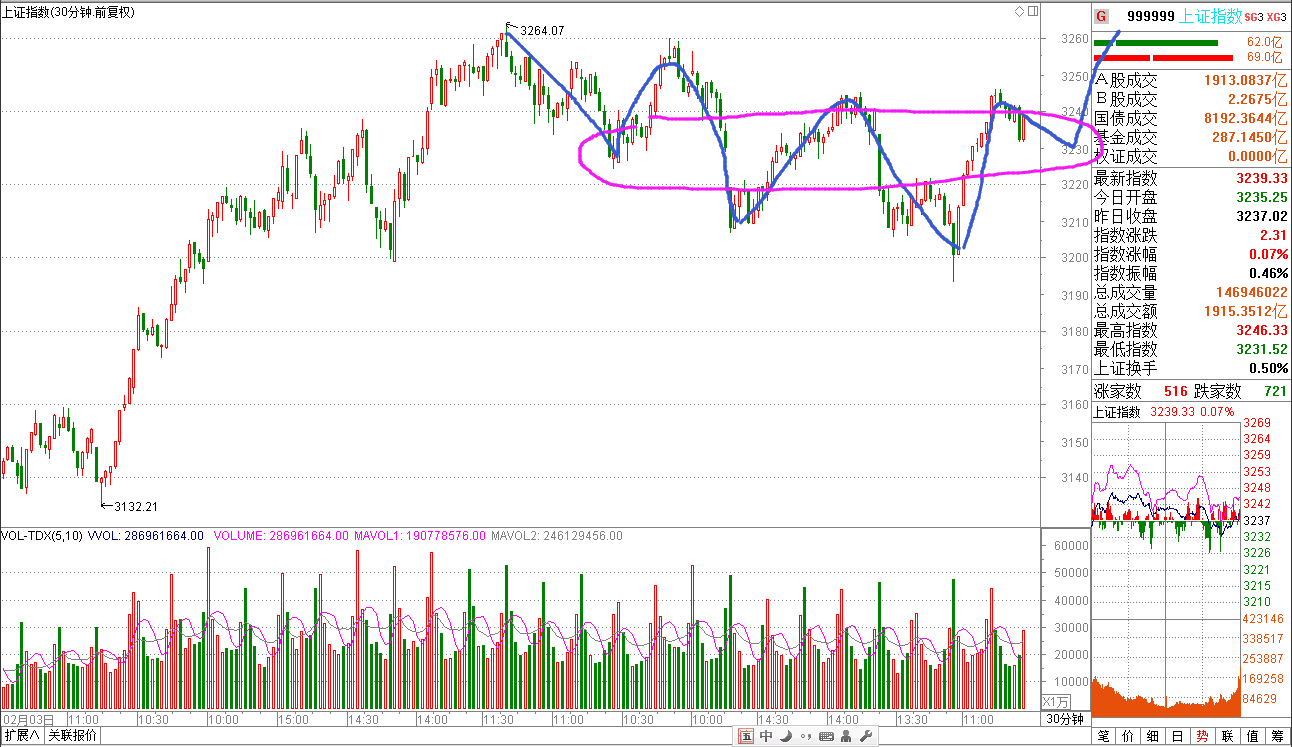Open the IME wrench settings icon

coord(866,737)
